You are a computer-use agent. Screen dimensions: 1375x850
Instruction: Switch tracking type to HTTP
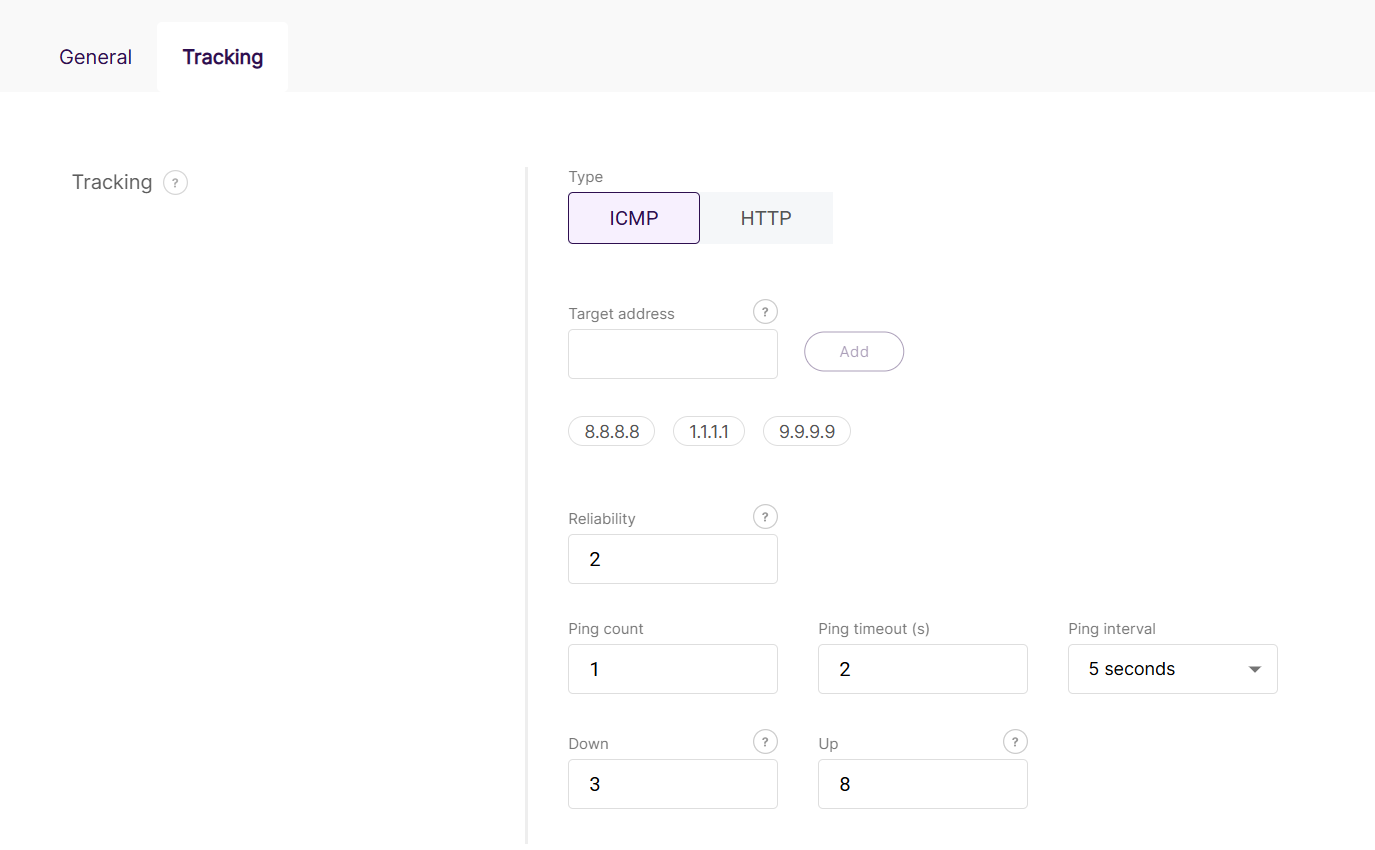click(766, 218)
